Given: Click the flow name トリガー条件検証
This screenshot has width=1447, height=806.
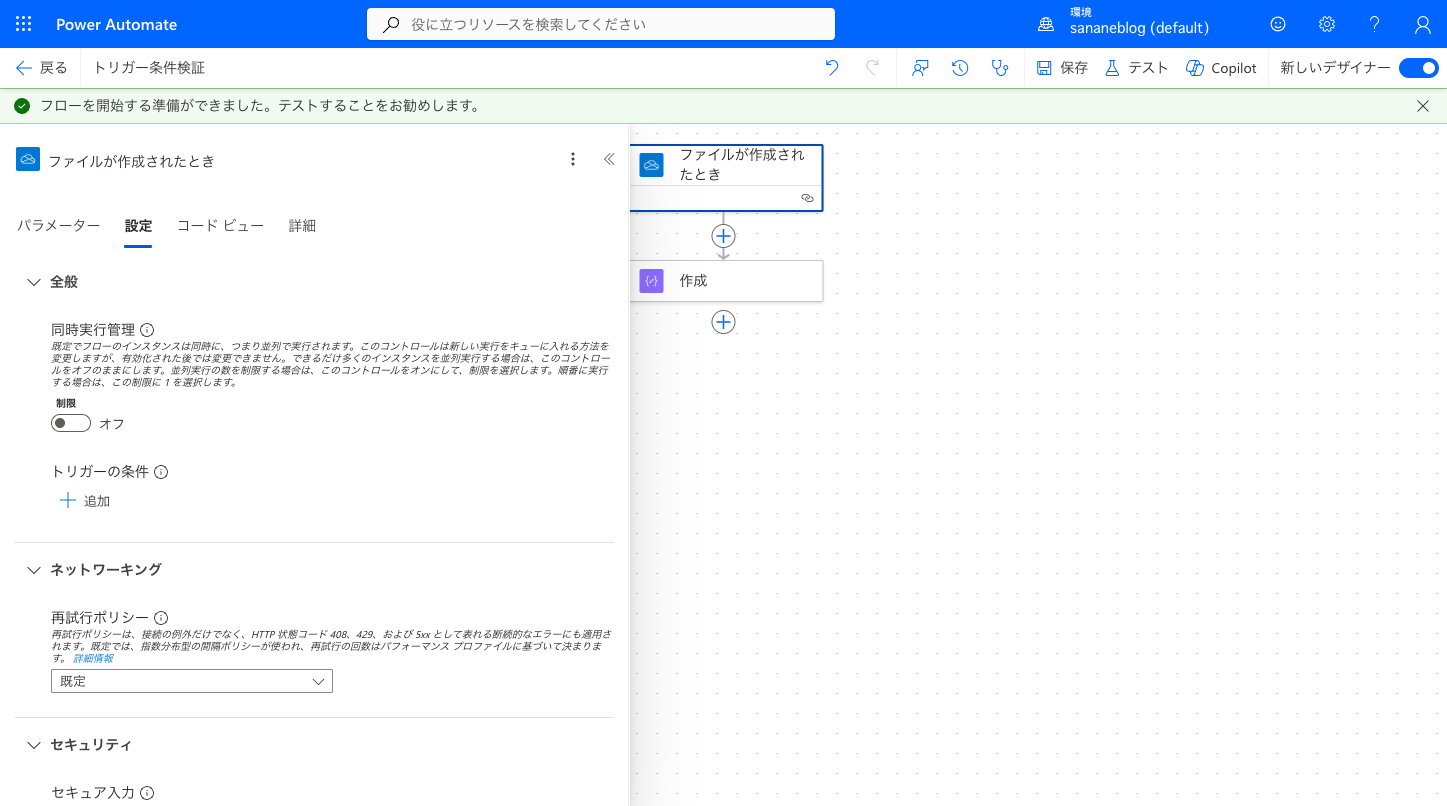Looking at the screenshot, I should tap(149, 68).
